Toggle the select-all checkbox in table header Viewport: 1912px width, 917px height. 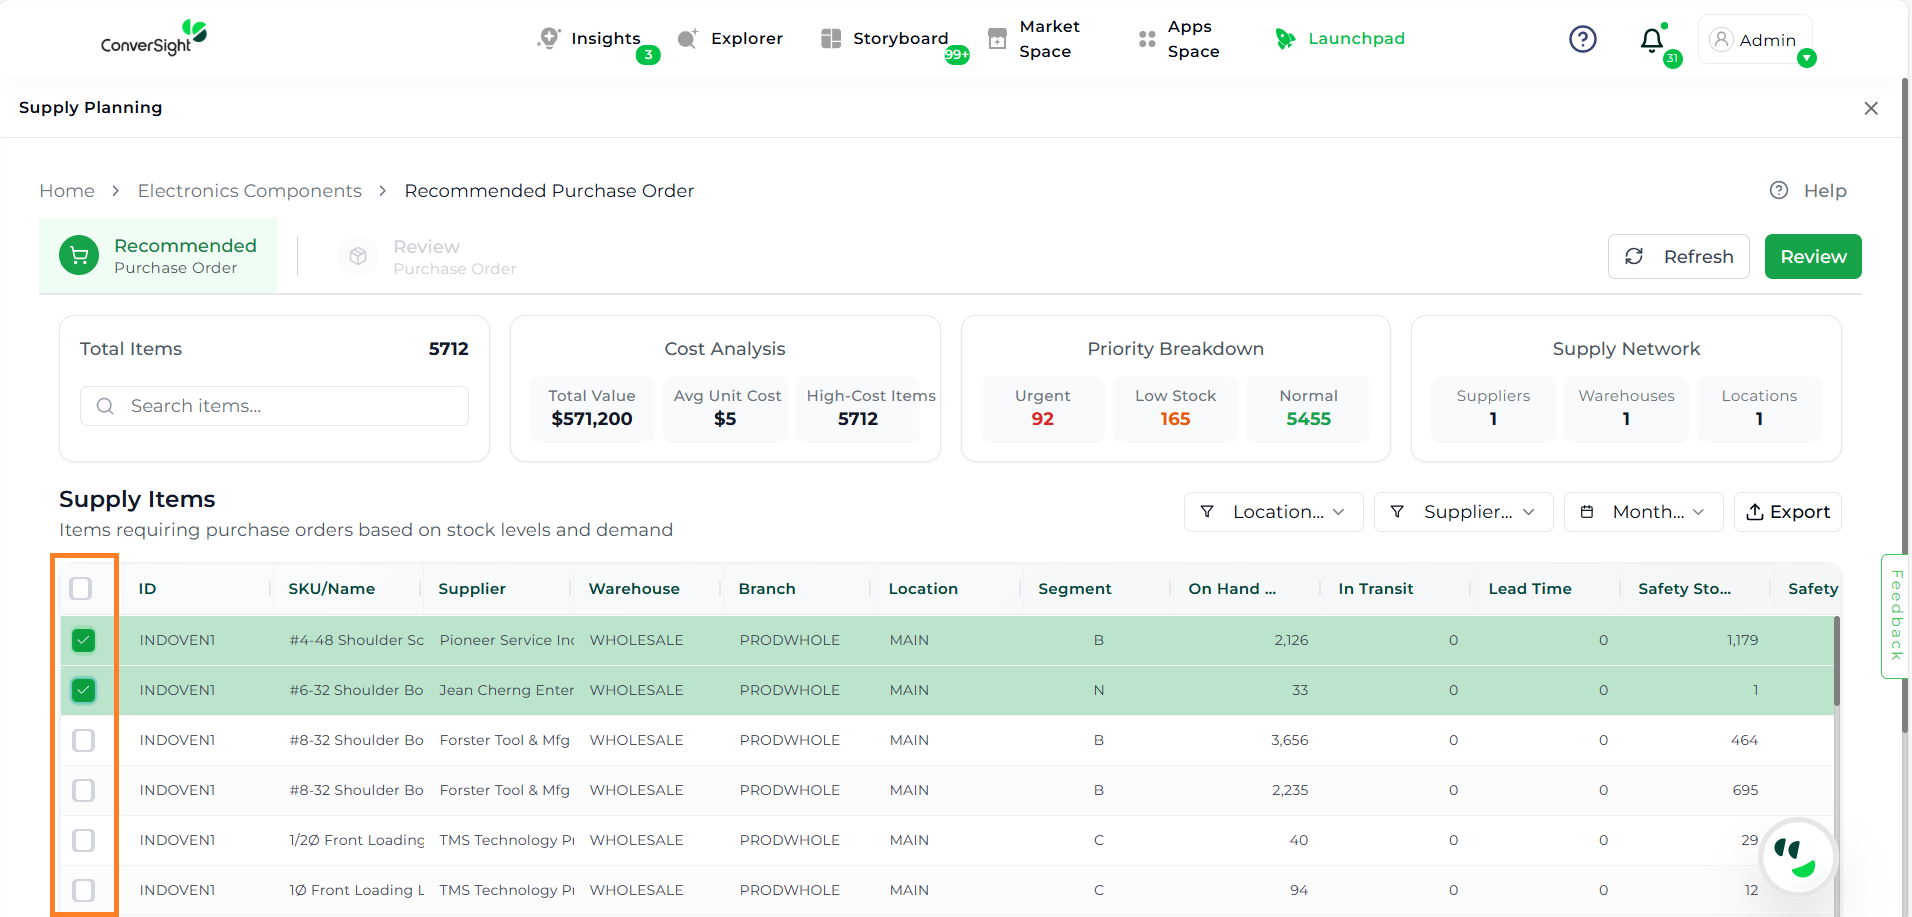coord(81,589)
